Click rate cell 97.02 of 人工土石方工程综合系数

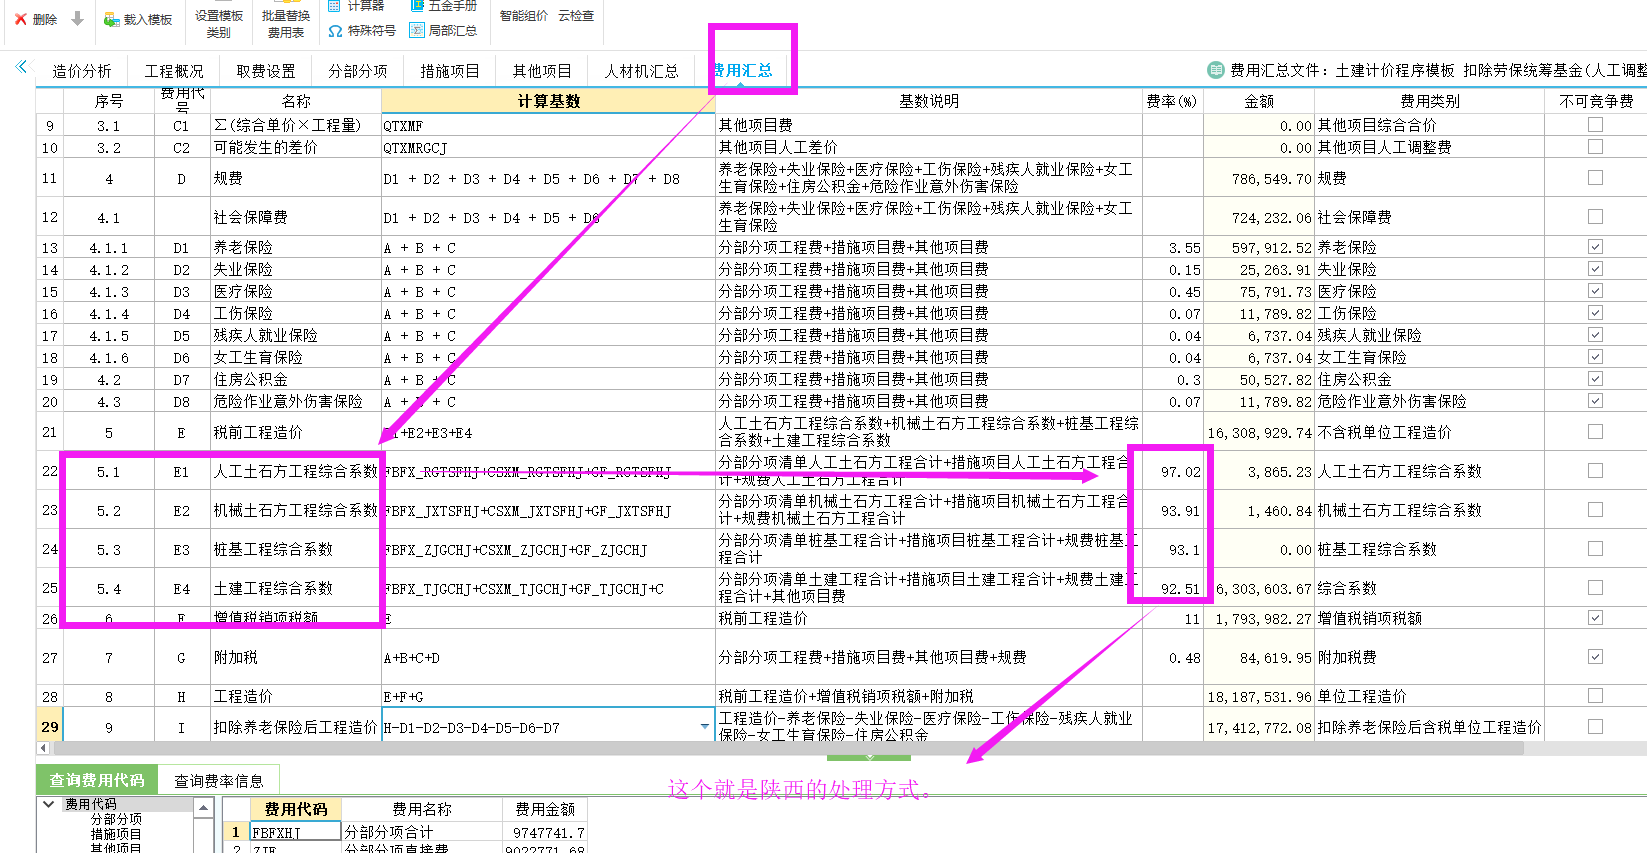1172,471
